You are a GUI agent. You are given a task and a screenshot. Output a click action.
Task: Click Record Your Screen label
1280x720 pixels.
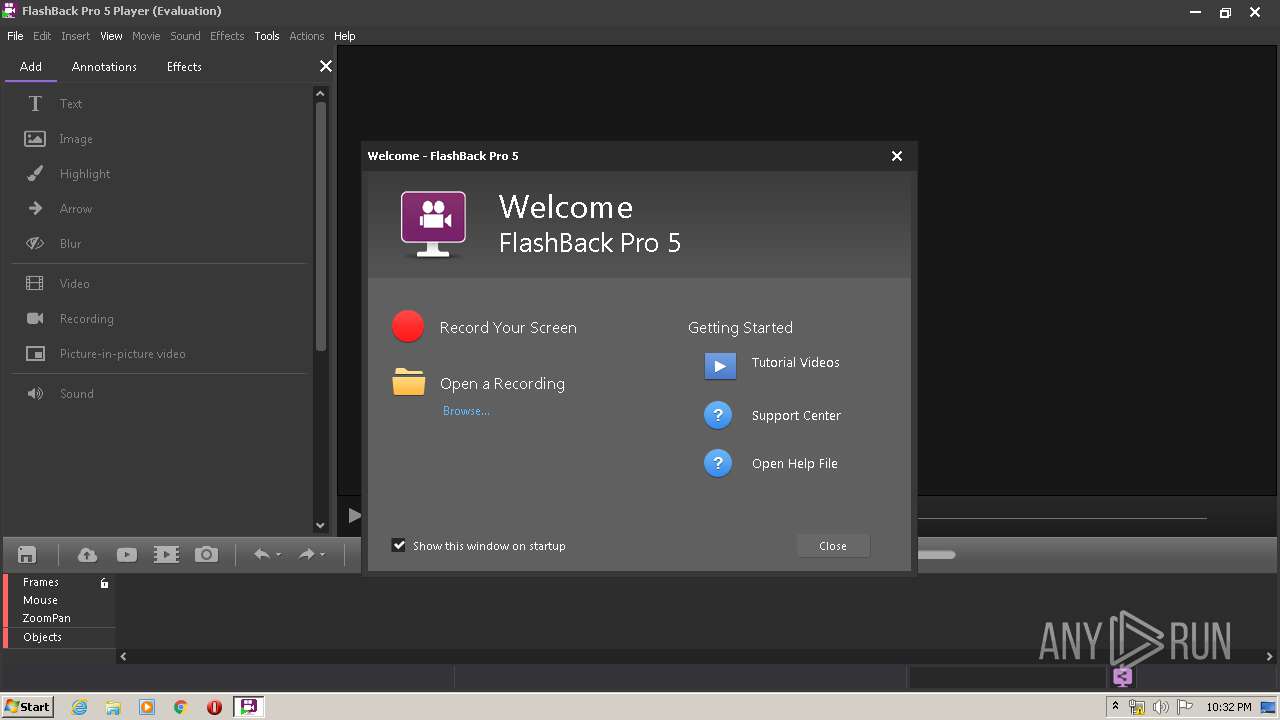pyautogui.click(x=508, y=328)
